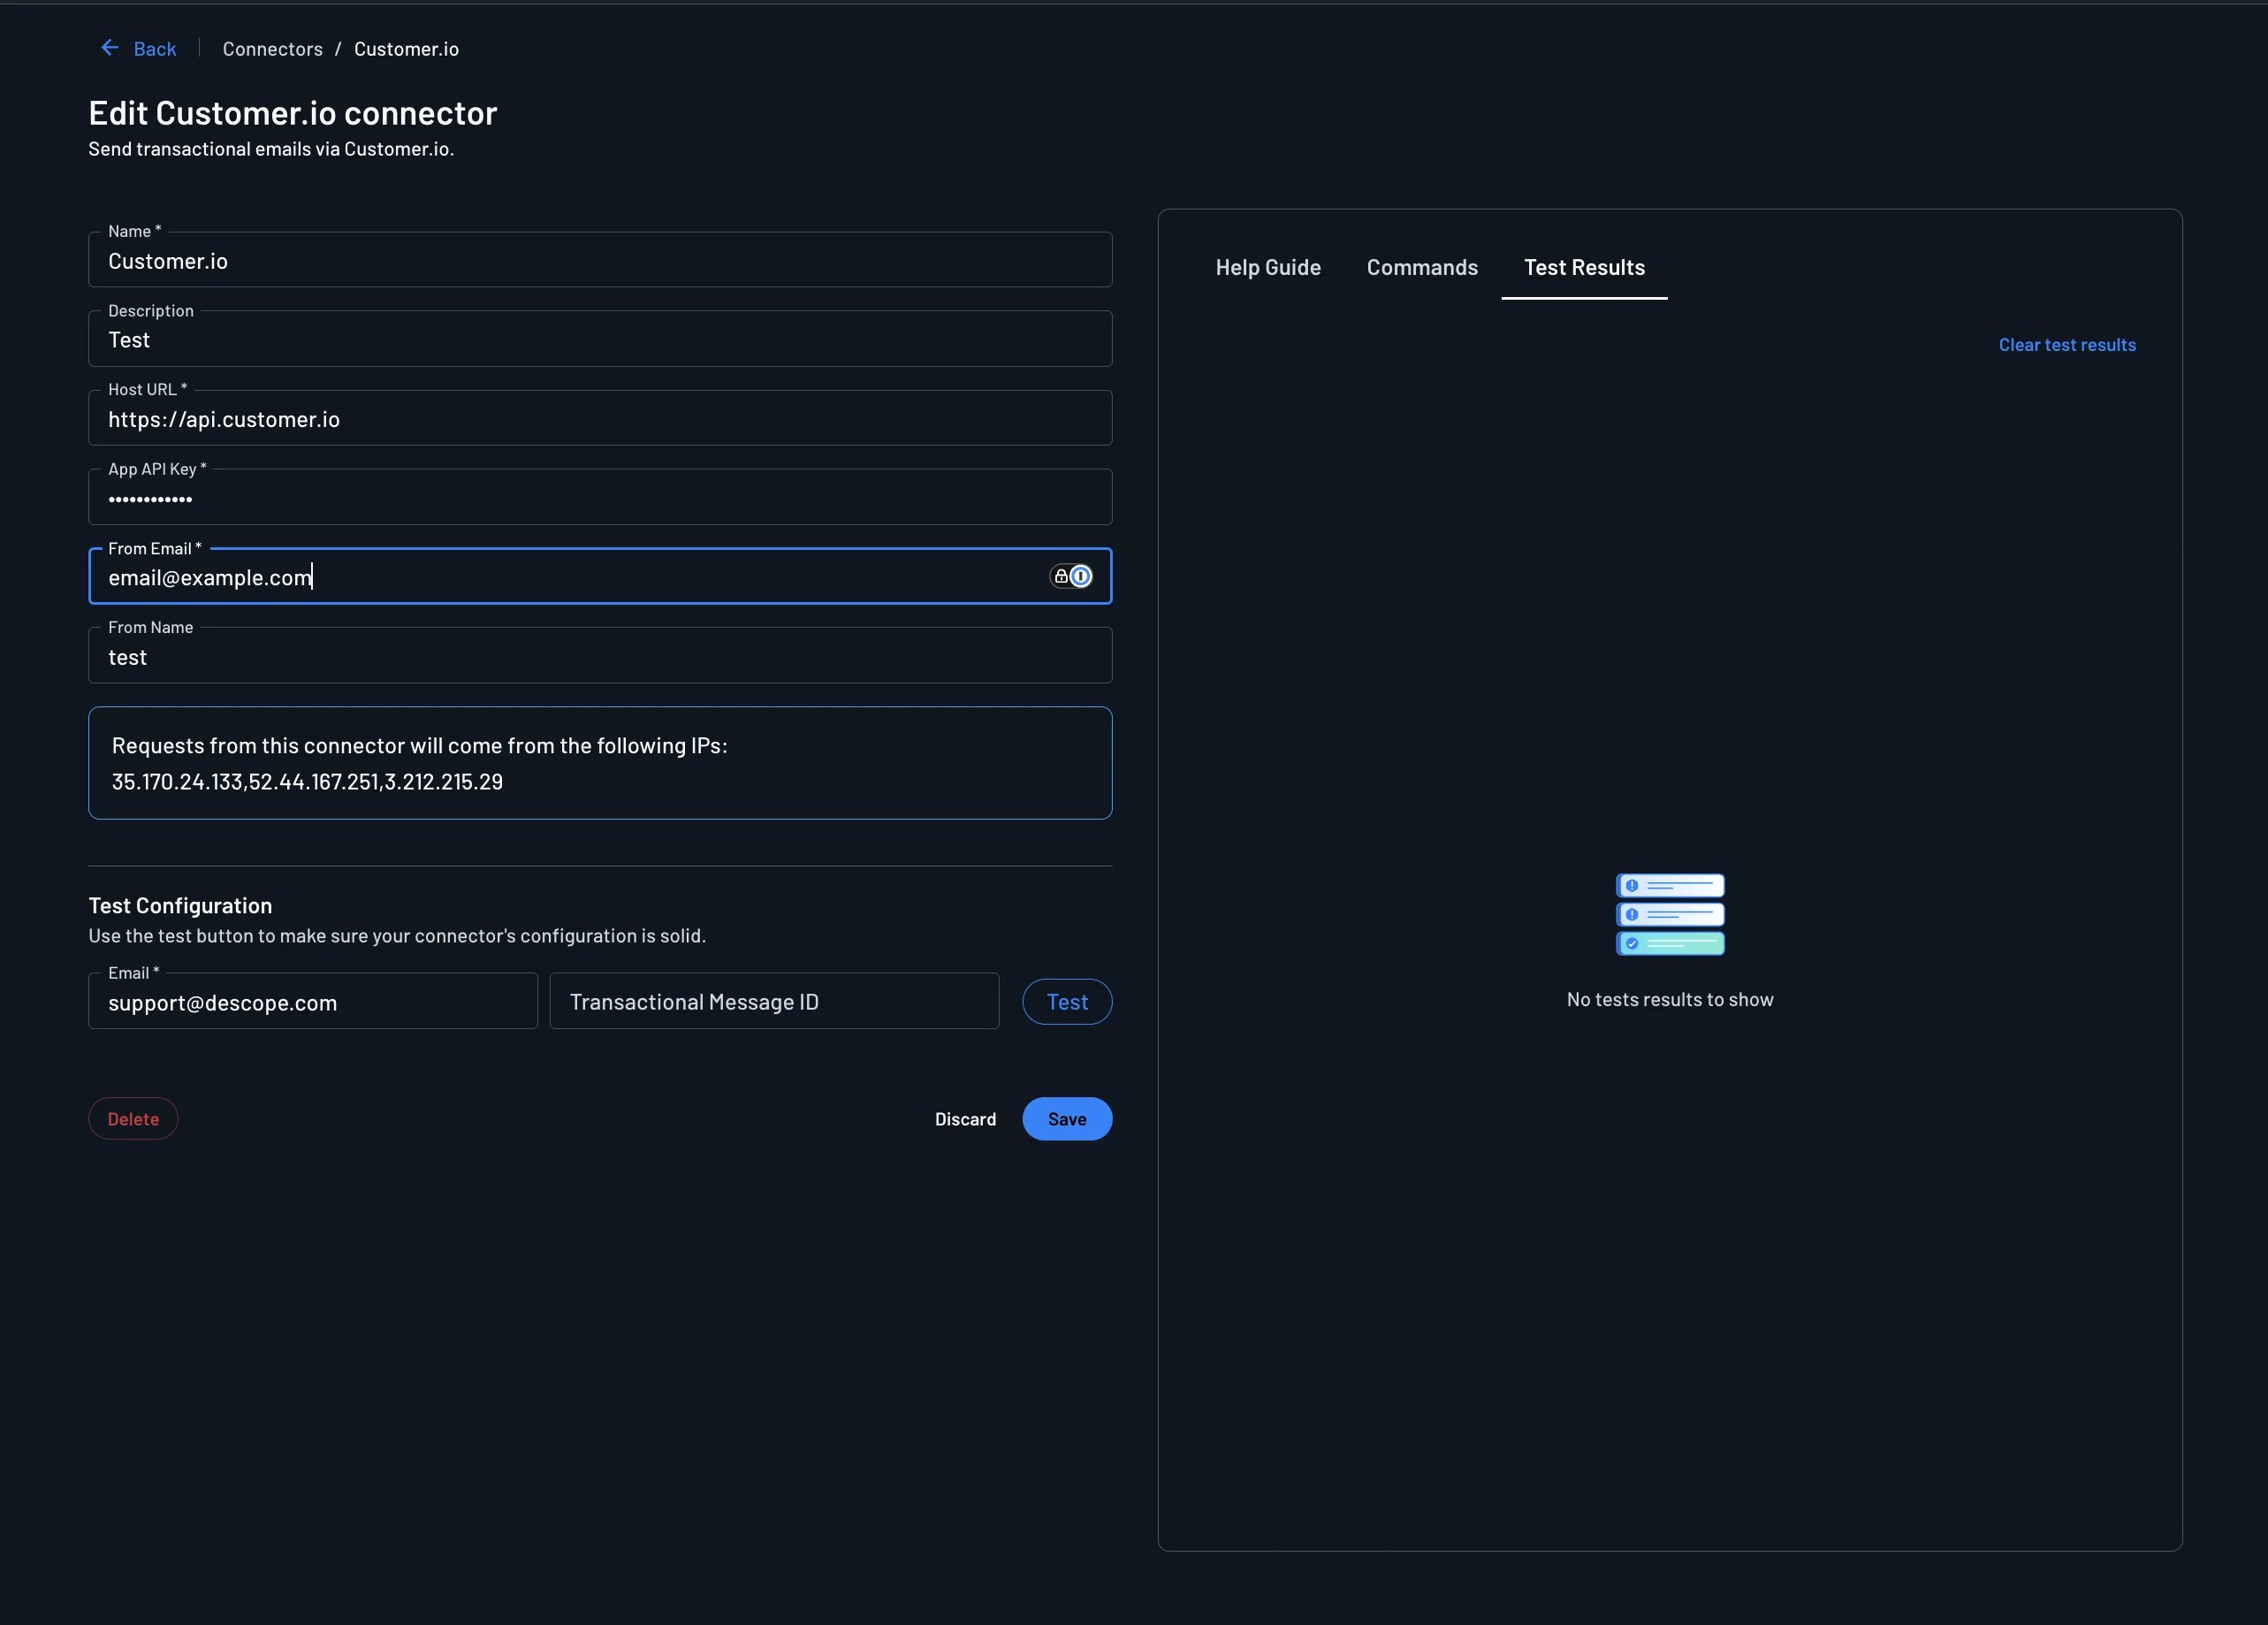Image resolution: width=2268 pixels, height=1625 pixels.
Task: Click the Test Configuration heading
Action: tap(180, 905)
